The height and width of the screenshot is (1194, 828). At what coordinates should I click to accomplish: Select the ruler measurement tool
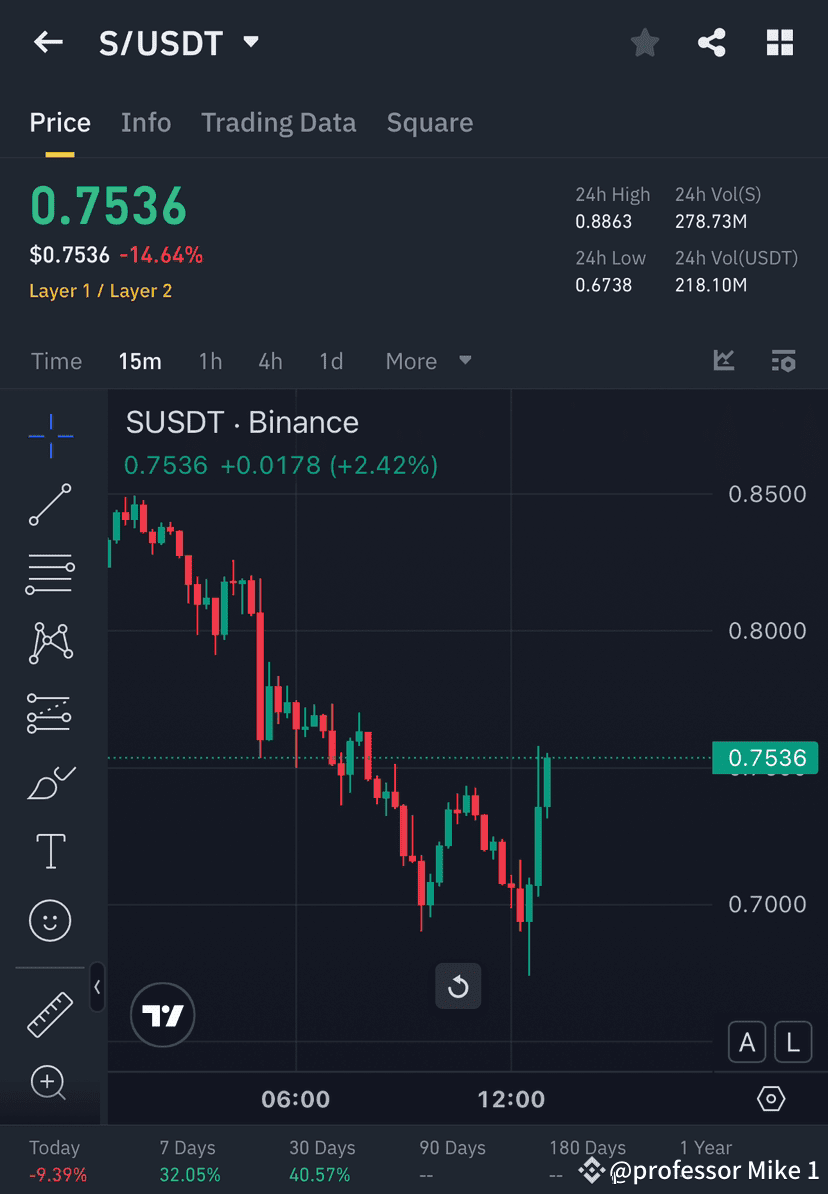[50, 1013]
